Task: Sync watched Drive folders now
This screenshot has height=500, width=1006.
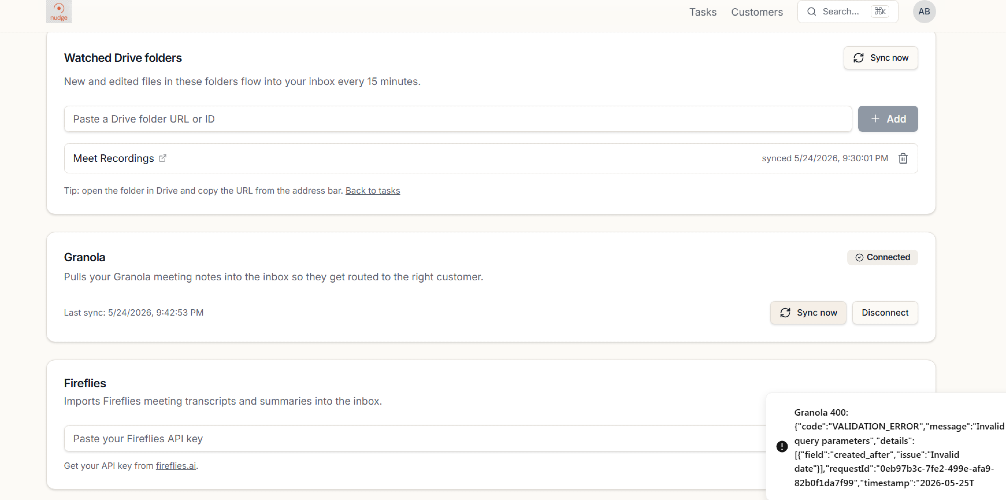Action: tap(880, 58)
